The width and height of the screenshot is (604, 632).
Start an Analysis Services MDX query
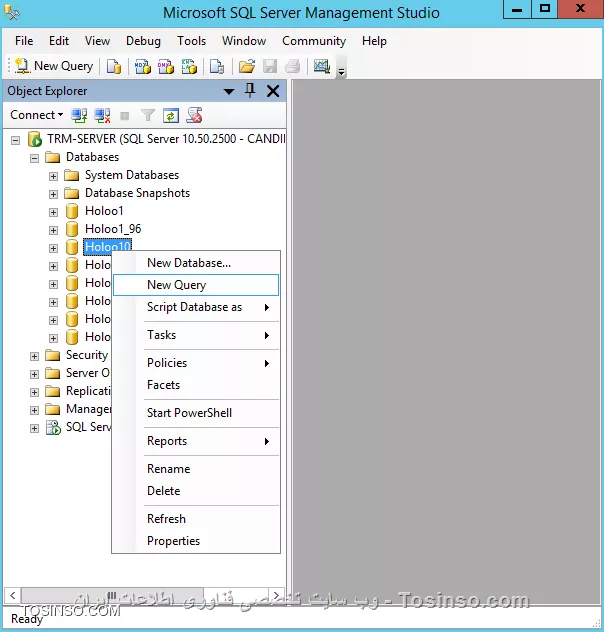pos(142,67)
